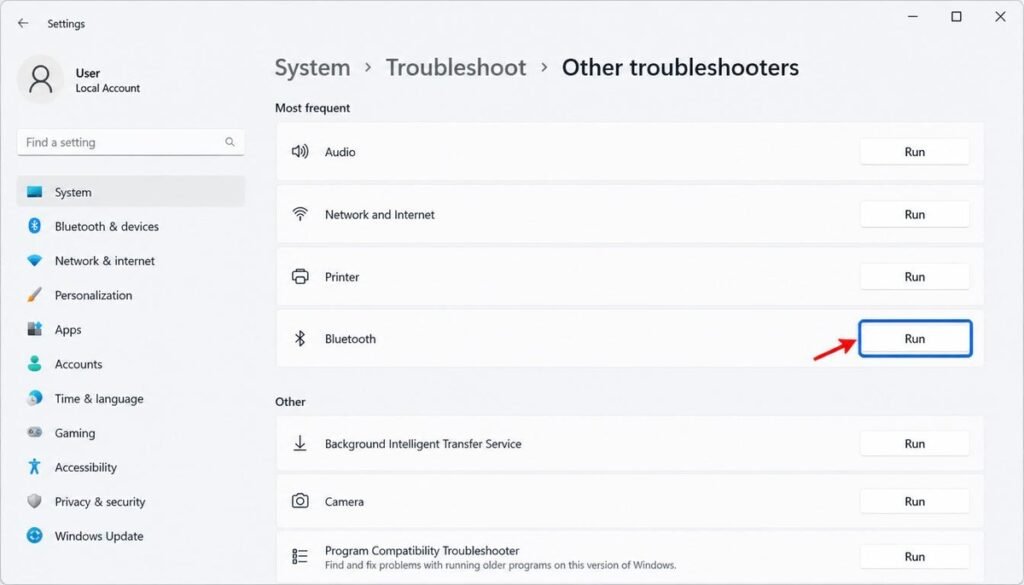Maximize the Settings window
This screenshot has width=1024, height=585.
coord(956,16)
